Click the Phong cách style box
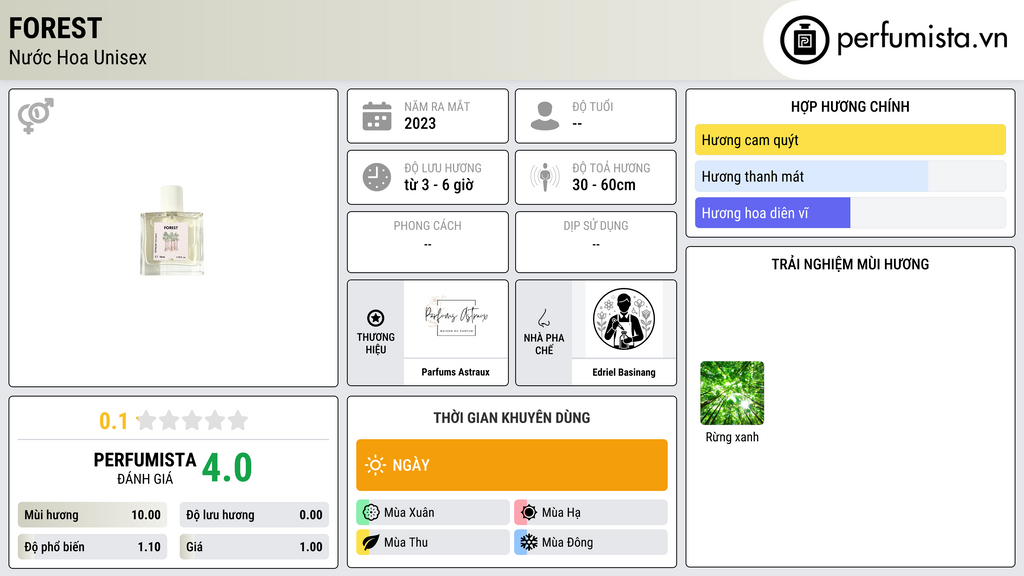Image resolution: width=1024 pixels, height=576 pixels. click(428, 242)
